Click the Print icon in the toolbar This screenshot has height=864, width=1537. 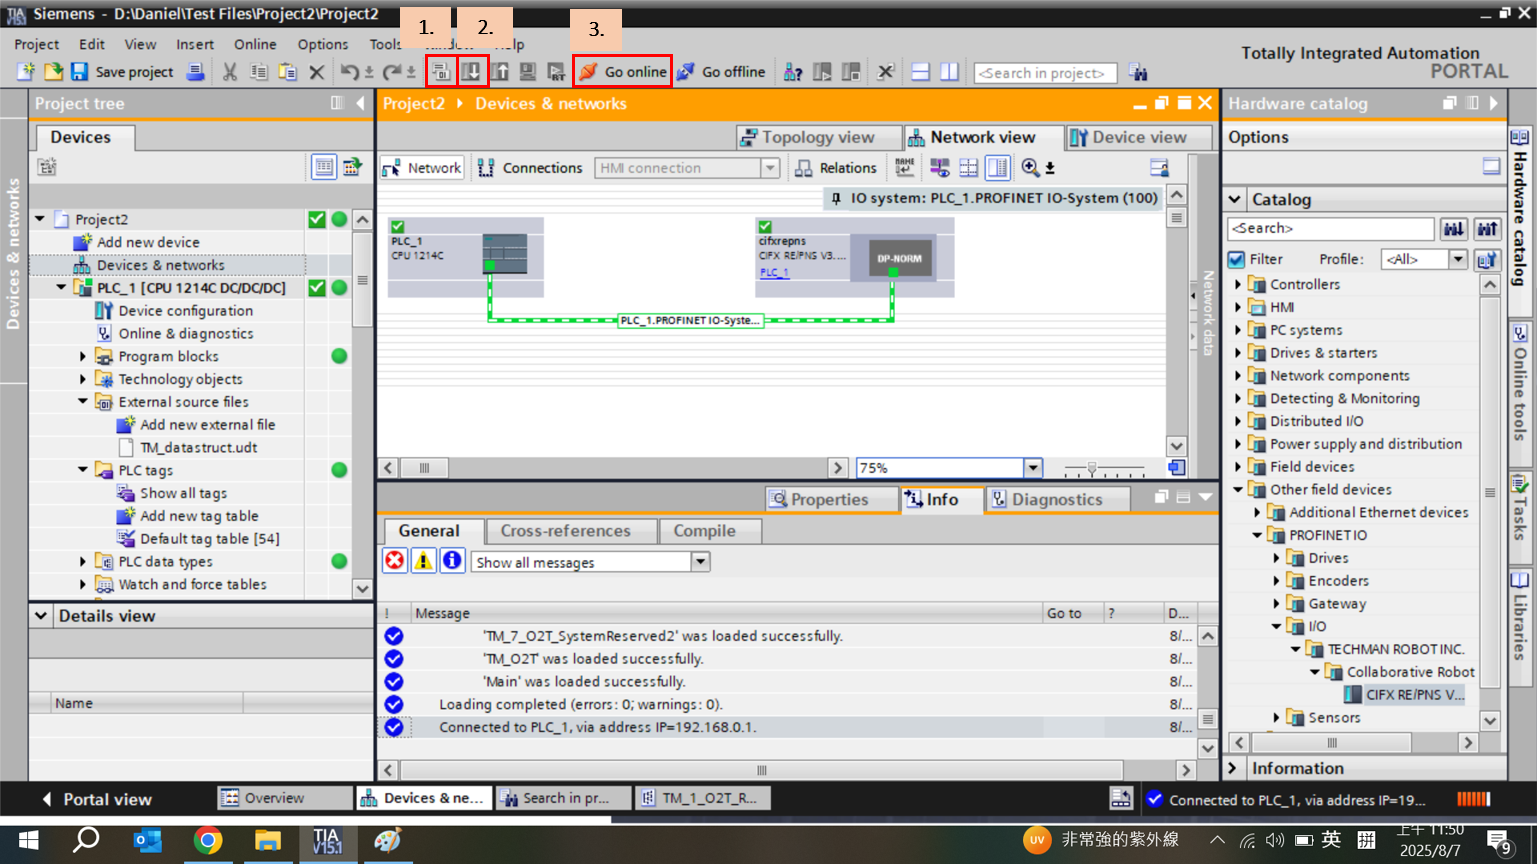coord(196,72)
